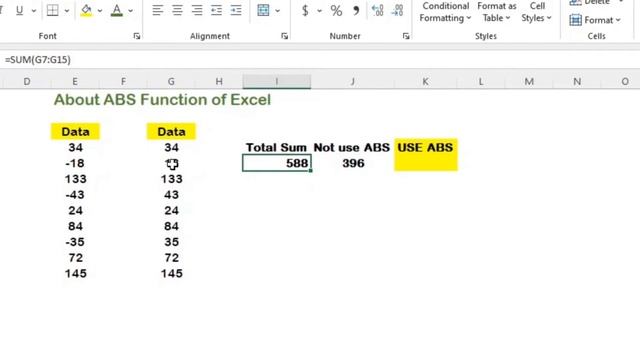This screenshot has width=640, height=360.
Task: Select column I header
Action: [277, 82]
